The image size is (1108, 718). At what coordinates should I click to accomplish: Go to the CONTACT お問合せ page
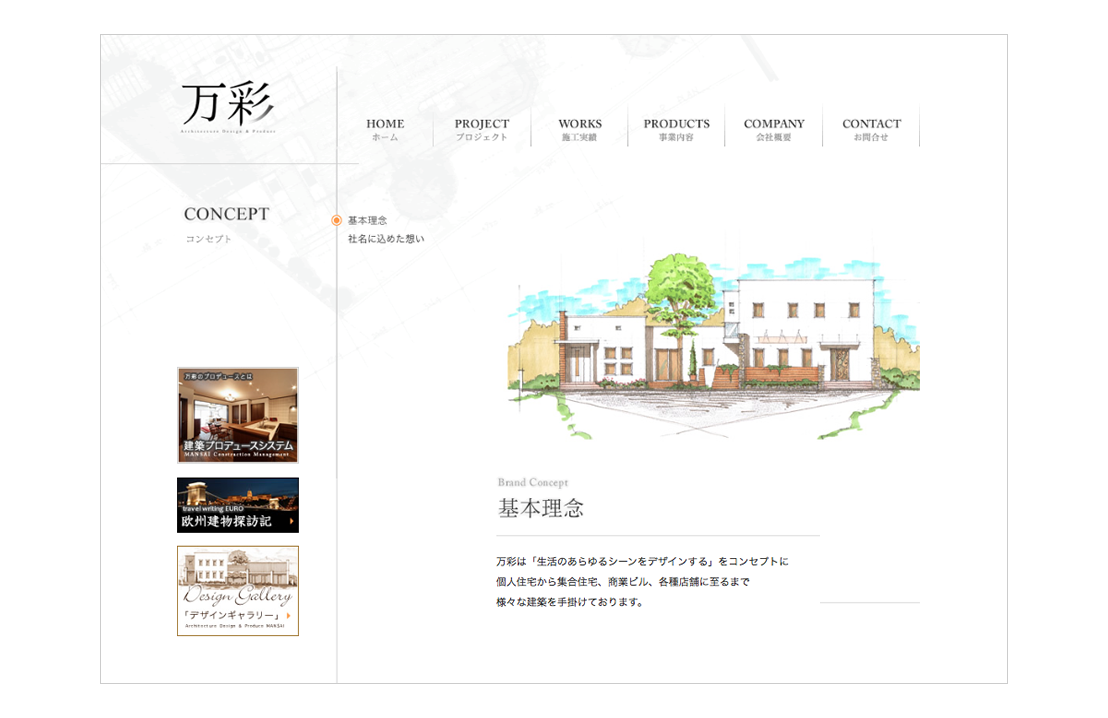point(871,129)
